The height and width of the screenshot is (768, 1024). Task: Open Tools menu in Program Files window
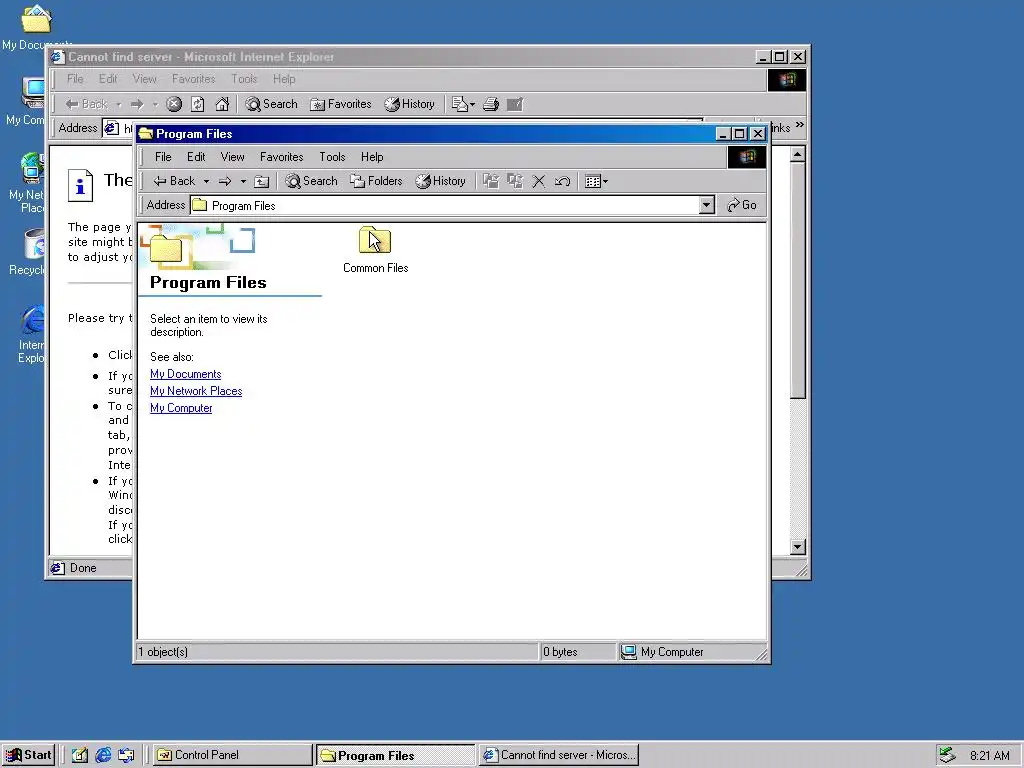pyautogui.click(x=332, y=157)
